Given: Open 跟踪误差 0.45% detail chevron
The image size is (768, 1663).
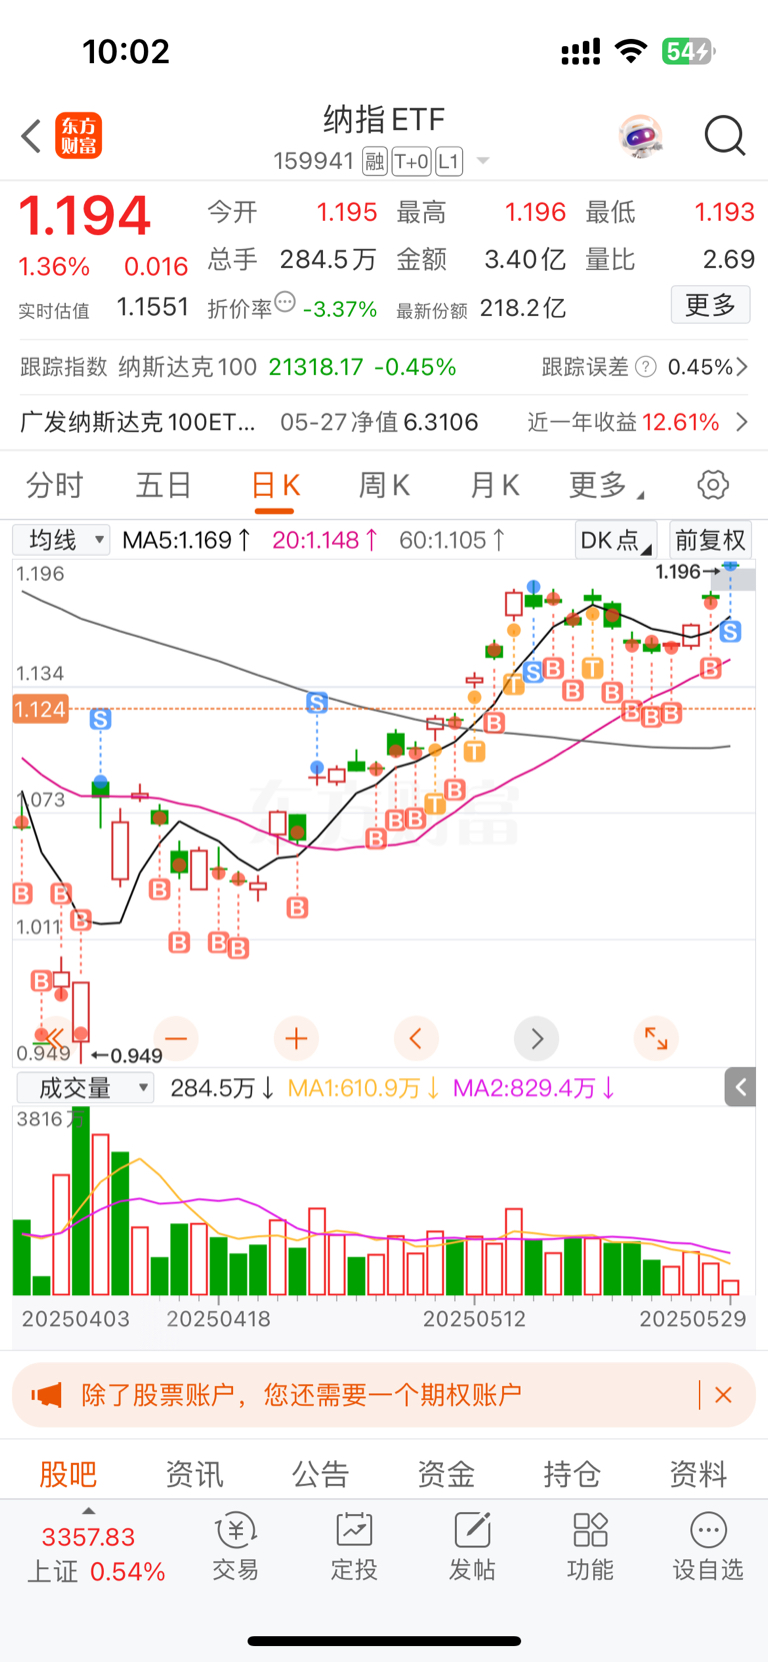Looking at the screenshot, I should coord(742,367).
